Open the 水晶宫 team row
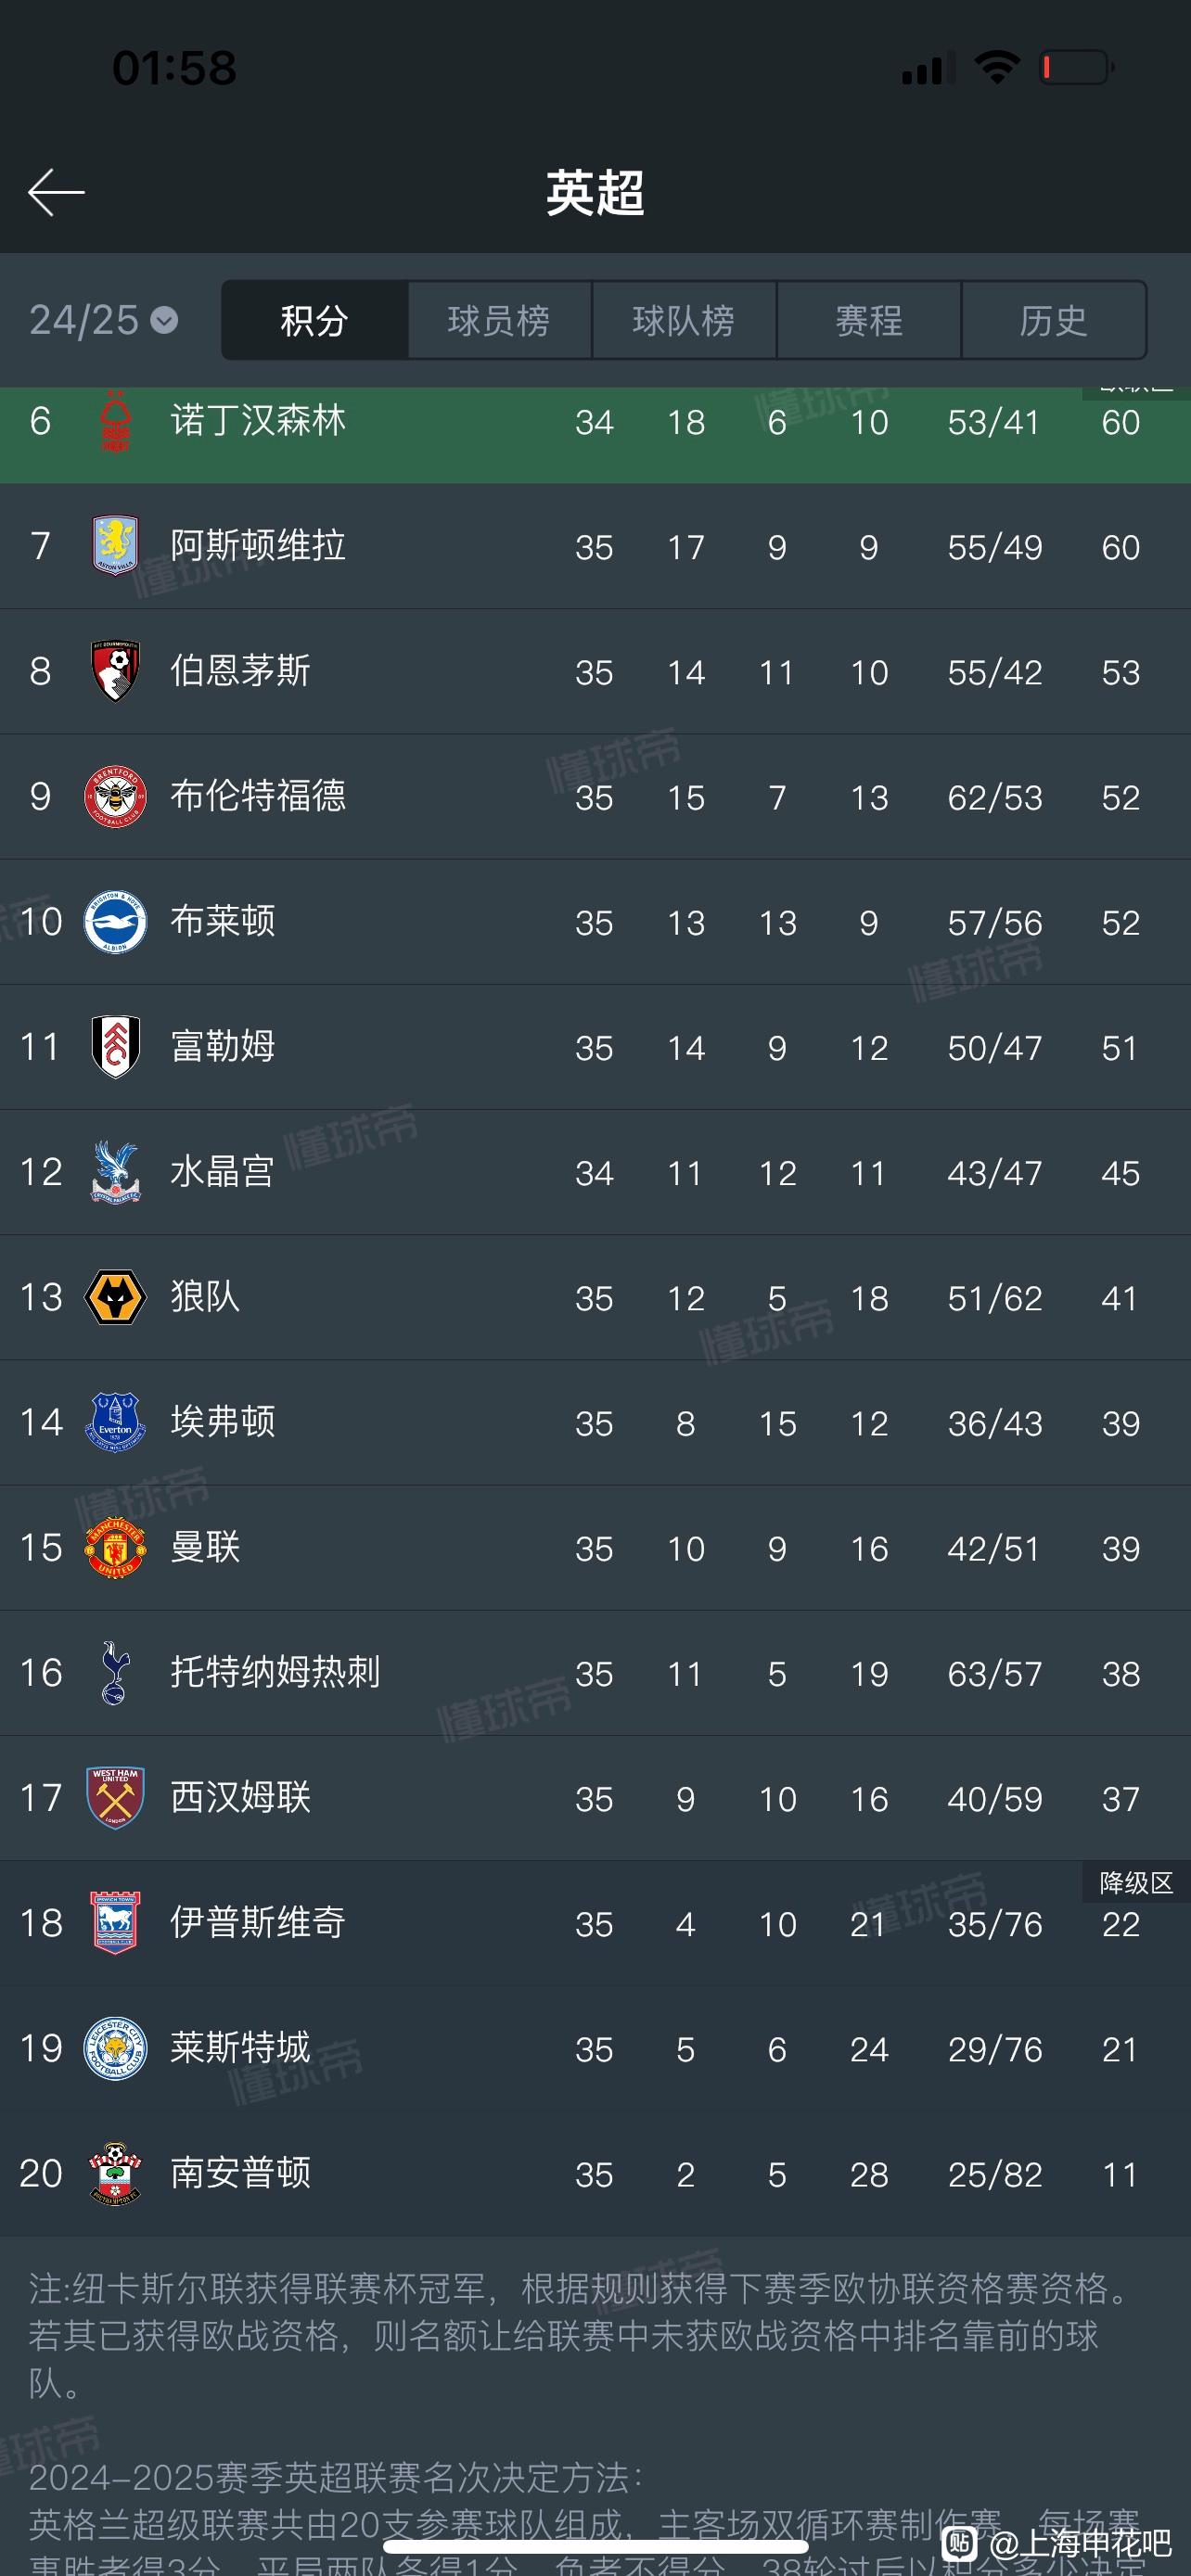The width and height of the screenshot is (1191, 2576). [595, 1172]
